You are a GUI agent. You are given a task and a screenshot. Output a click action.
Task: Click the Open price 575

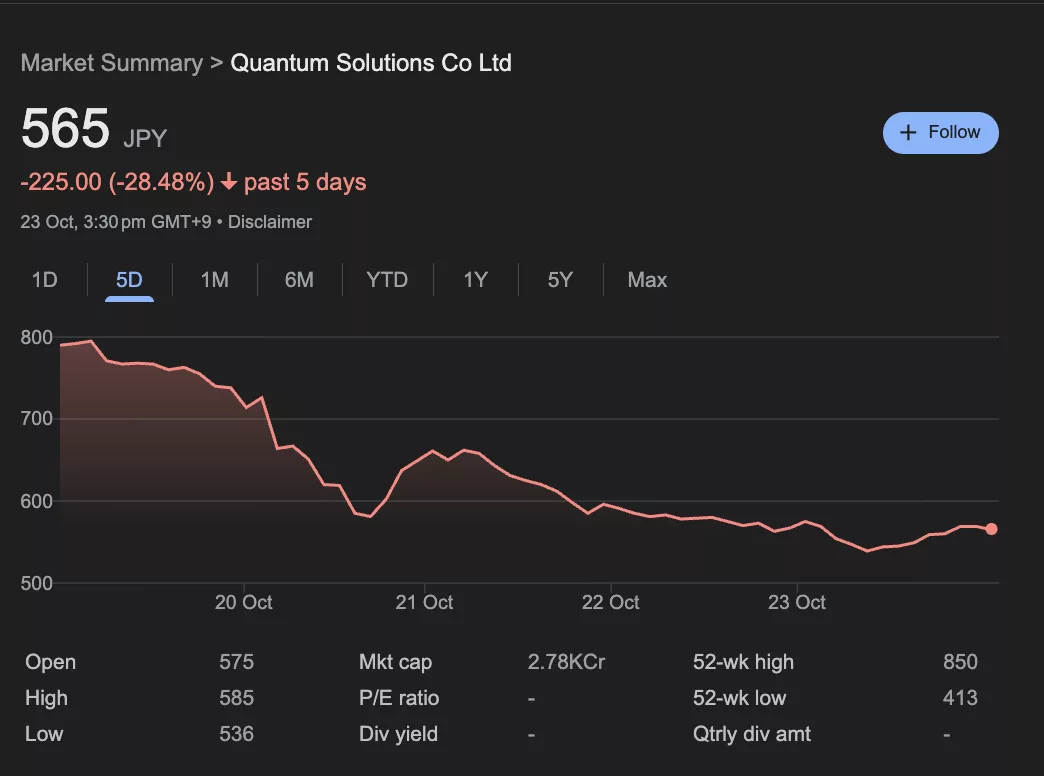[x=236, y=661]
